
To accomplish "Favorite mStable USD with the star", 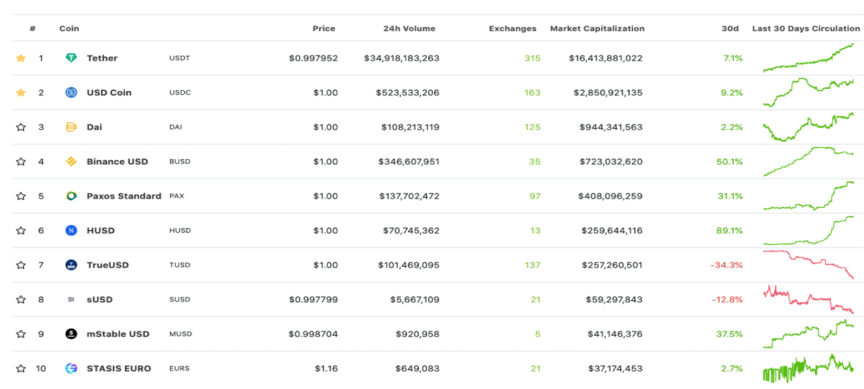I will coord(21,334).
